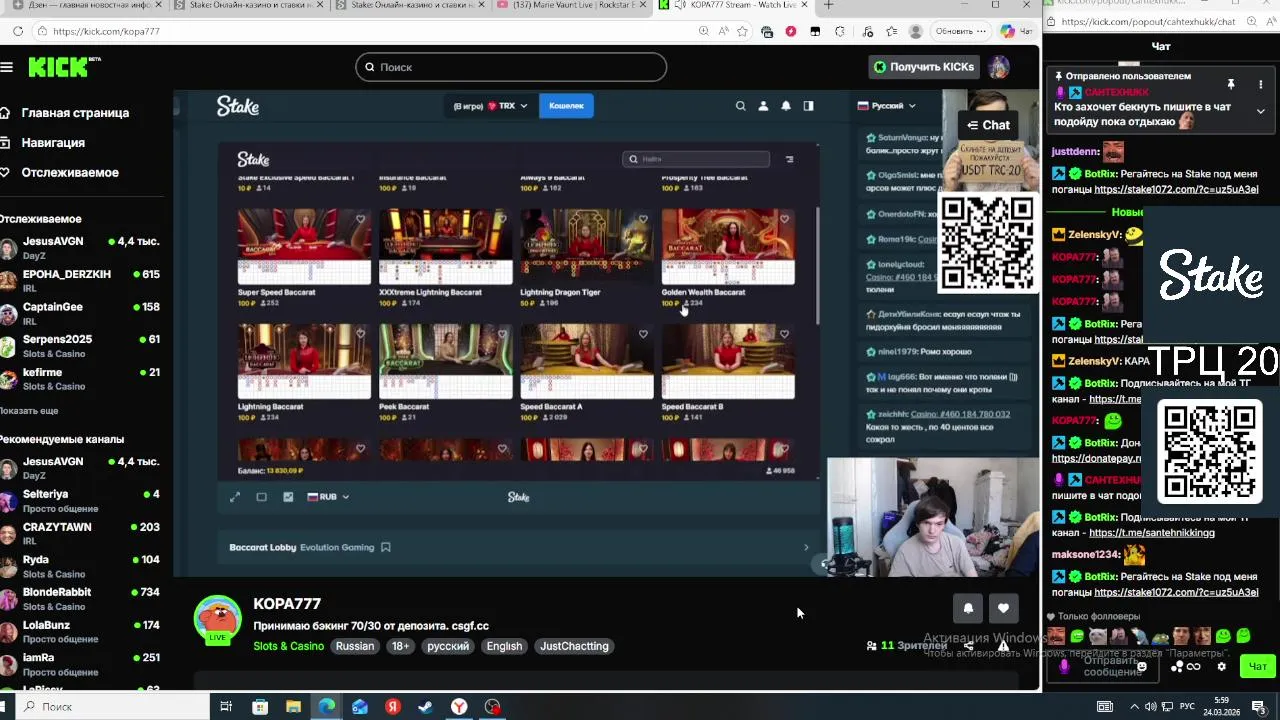
Task: Open Windows notification center icon
Action: (x=1259, y=707)
